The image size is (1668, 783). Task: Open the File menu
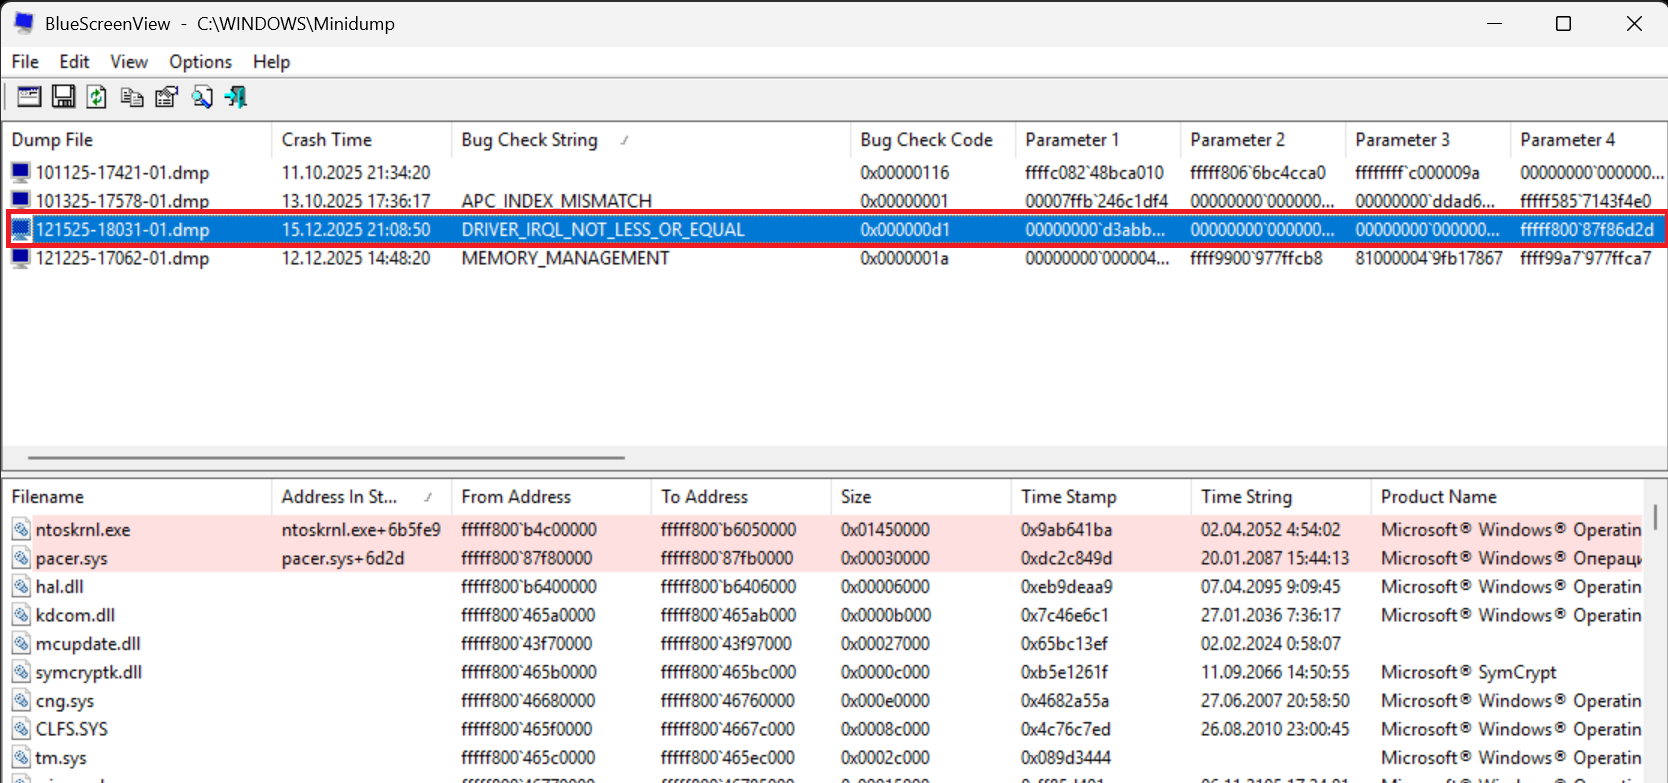click(25, 62)
